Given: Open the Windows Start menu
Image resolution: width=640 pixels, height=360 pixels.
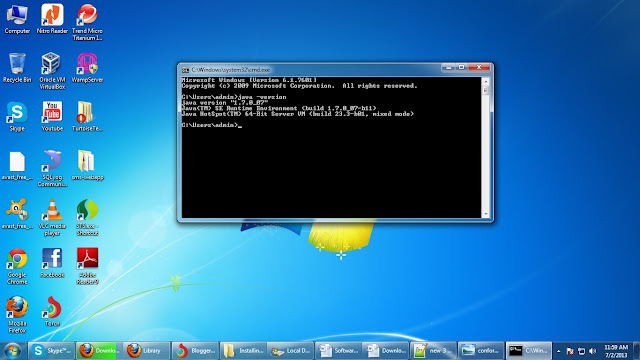Looking at the screenshot, I should [12, 351].
